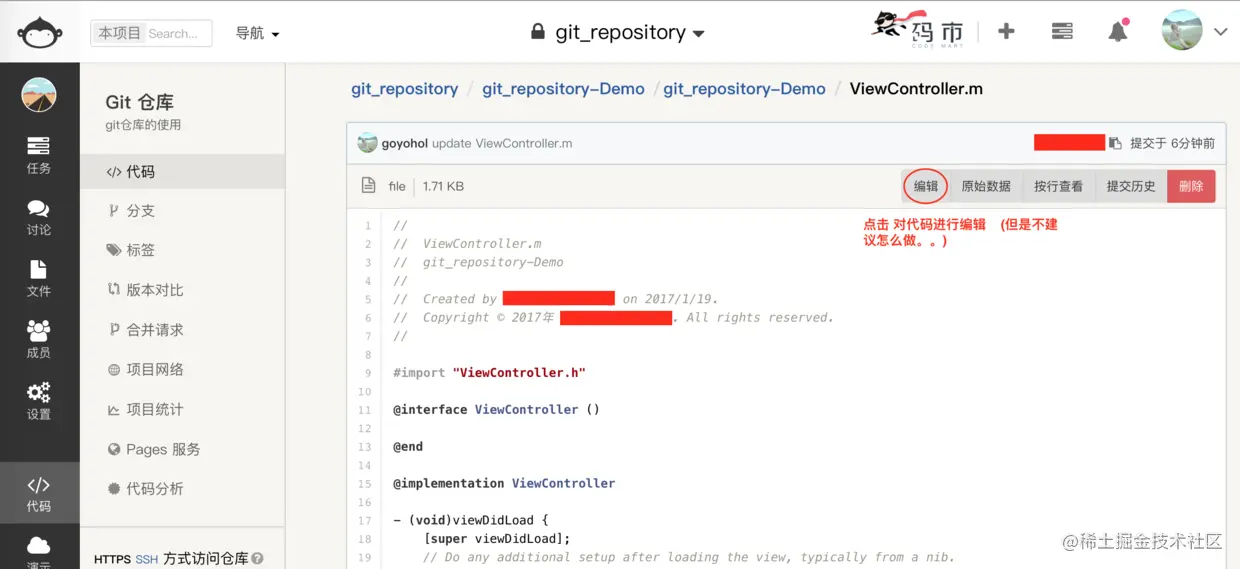The height and width of the screenshot is (569, 1240).
Task: Click line number 9 in code view
Action: tap(368, 373)
